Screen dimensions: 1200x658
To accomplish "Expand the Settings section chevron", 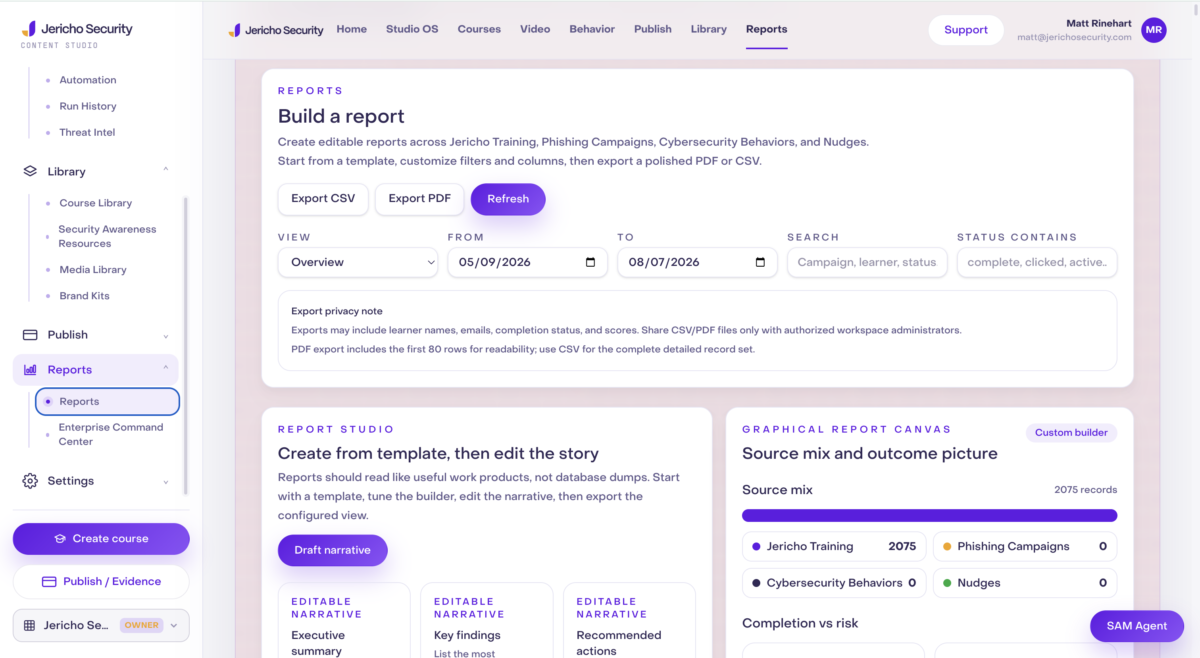I will coord(166,482).
